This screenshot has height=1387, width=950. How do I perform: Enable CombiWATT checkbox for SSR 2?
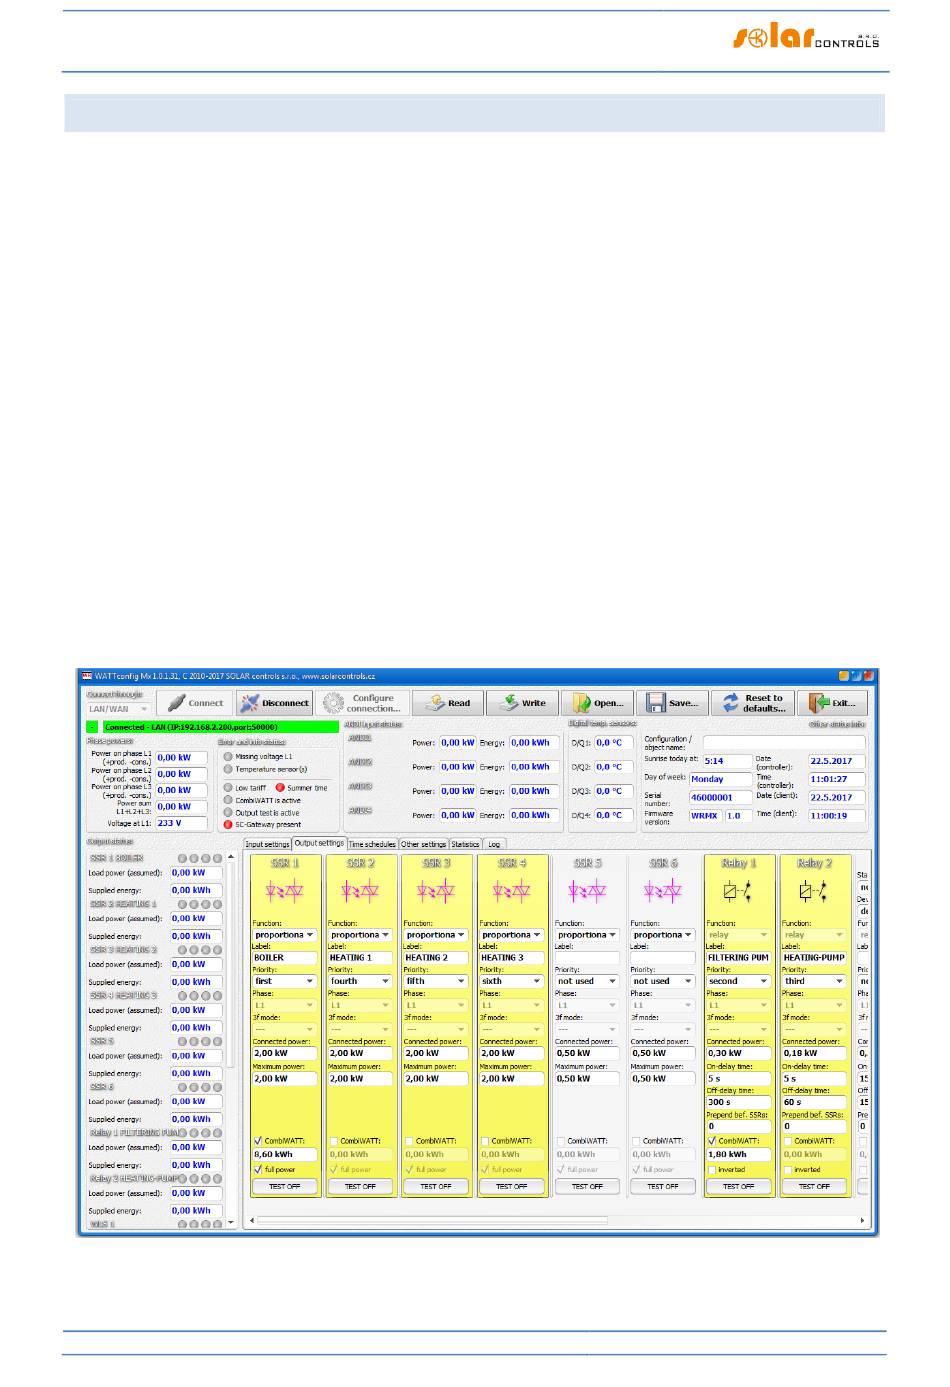[x=334, y=1140]
